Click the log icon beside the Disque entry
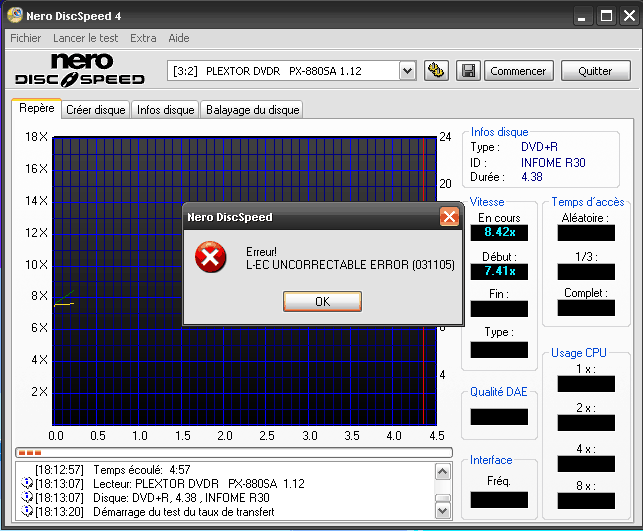The width and height of the screenshot is (643, 531). pyautogui.click(x=27, y=497)
